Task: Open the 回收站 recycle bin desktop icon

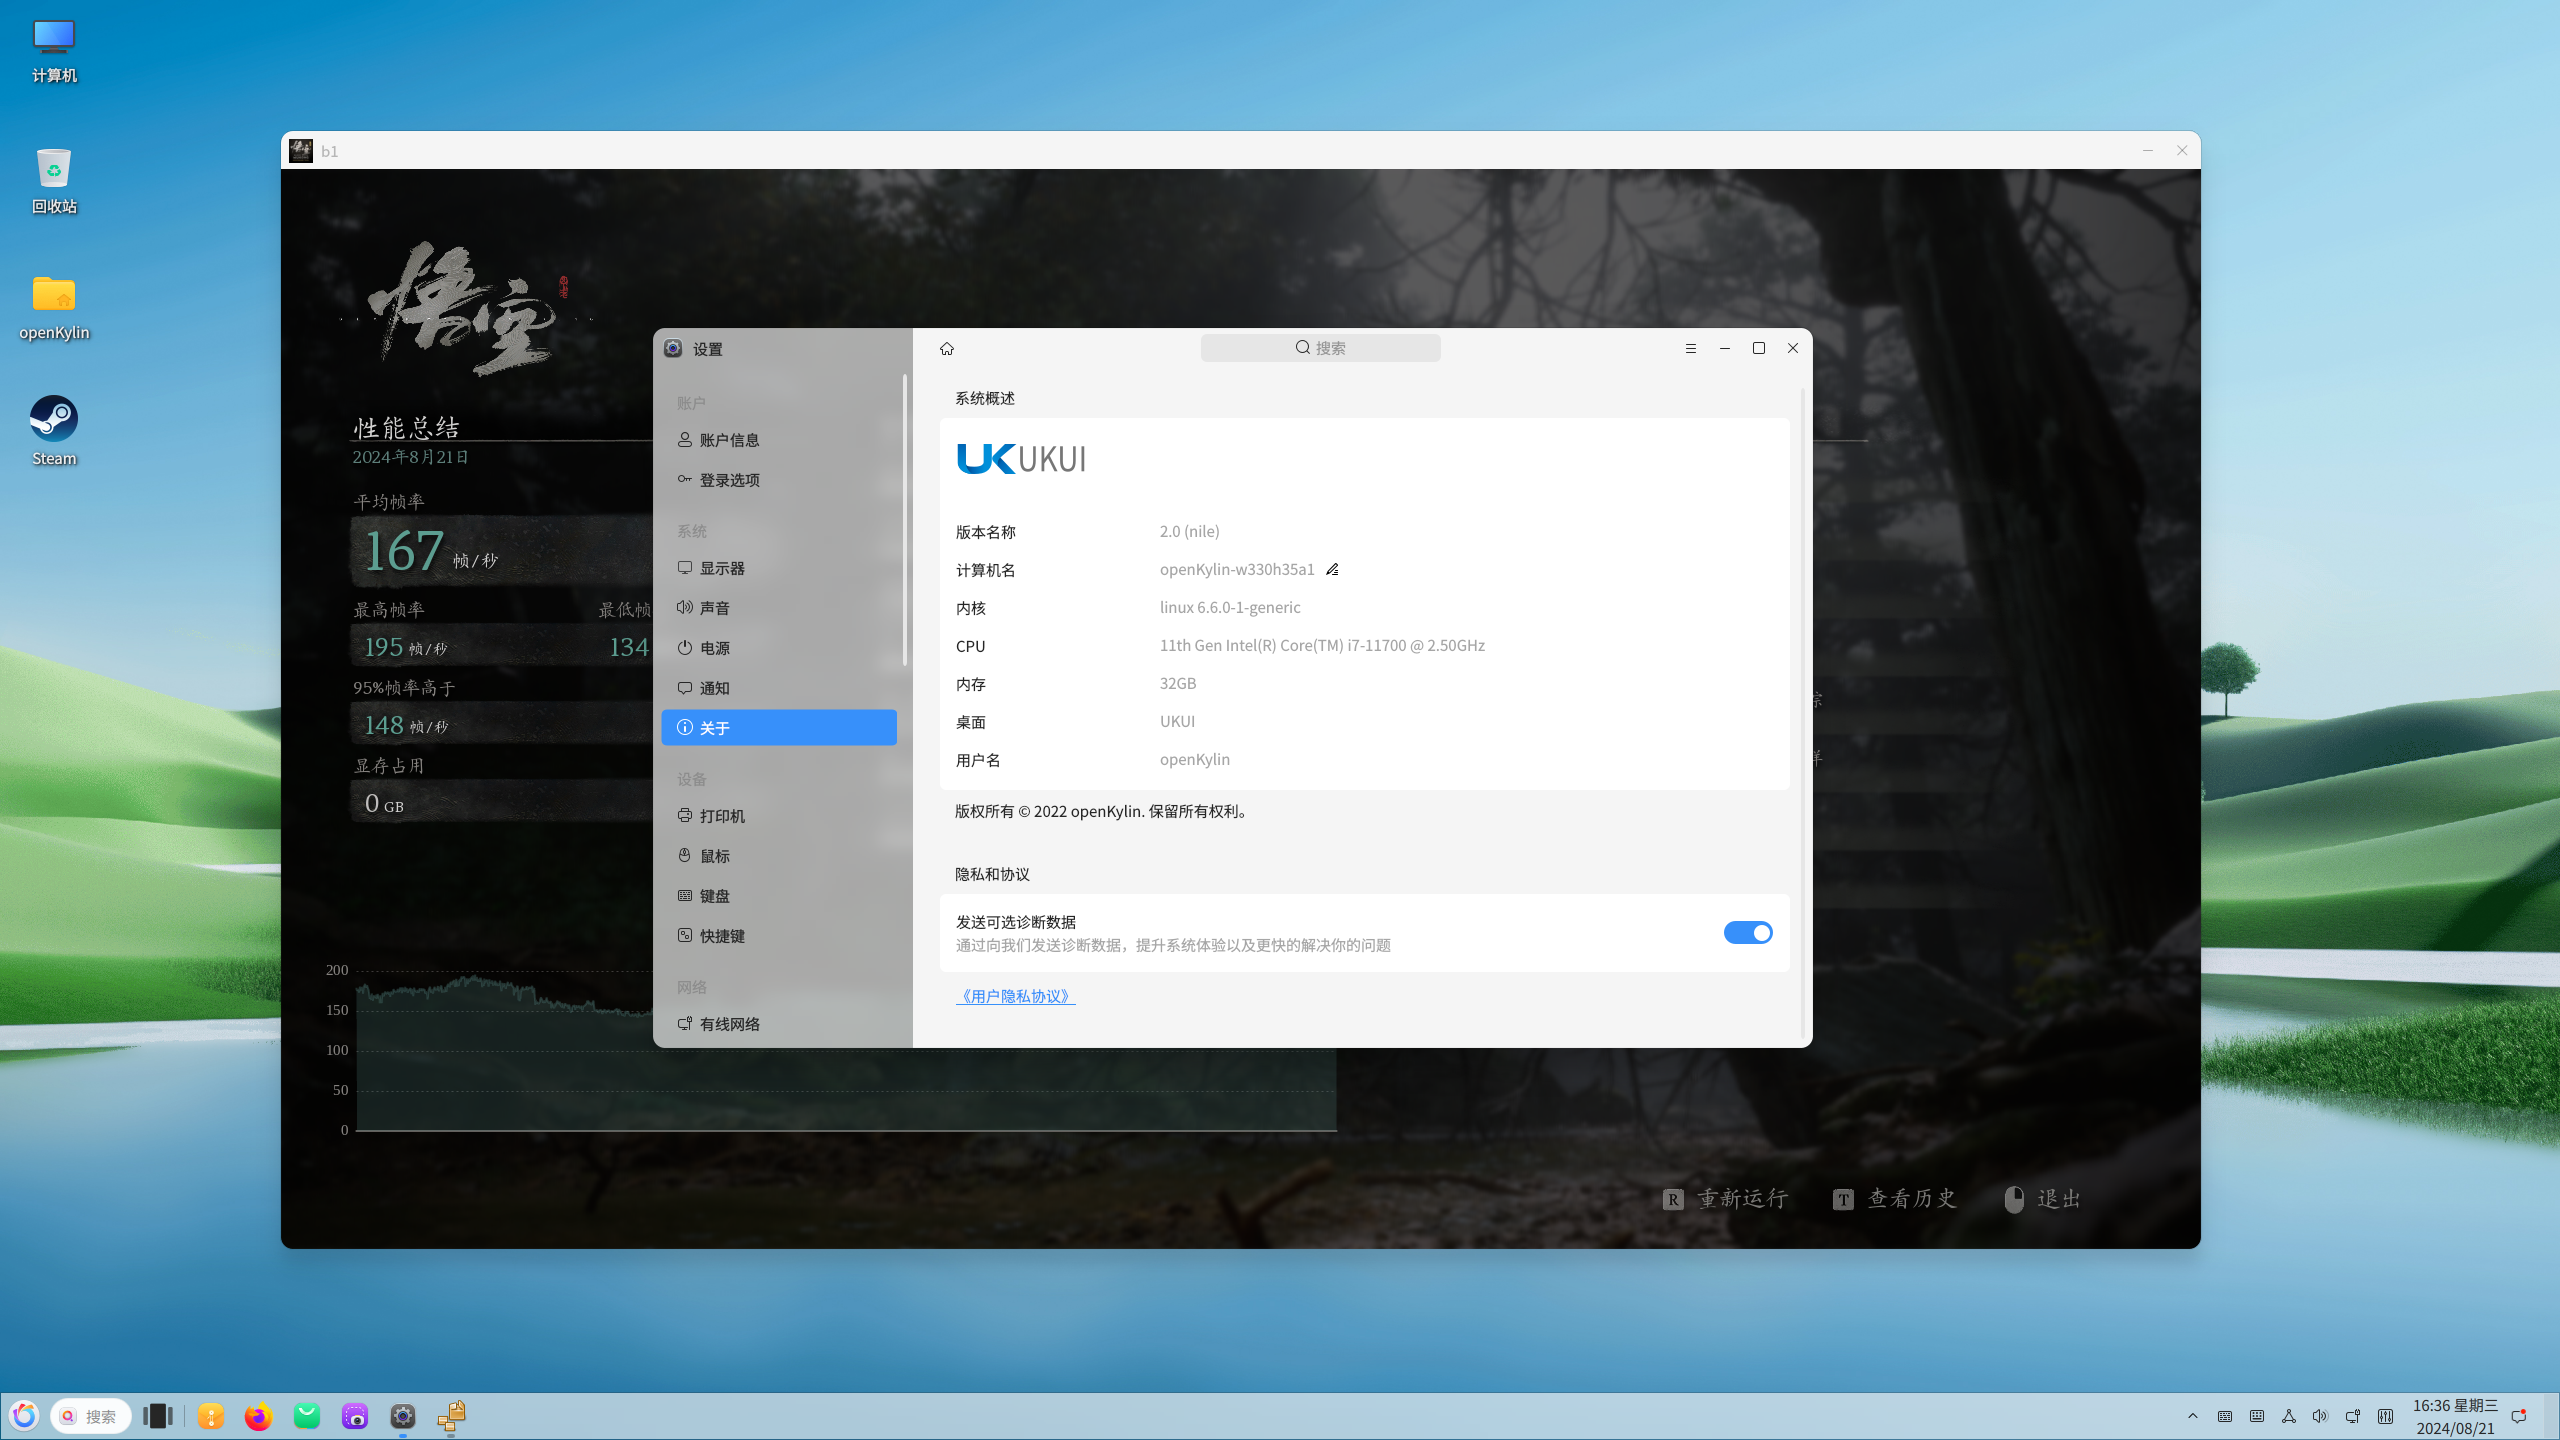Action: [54, 181]
